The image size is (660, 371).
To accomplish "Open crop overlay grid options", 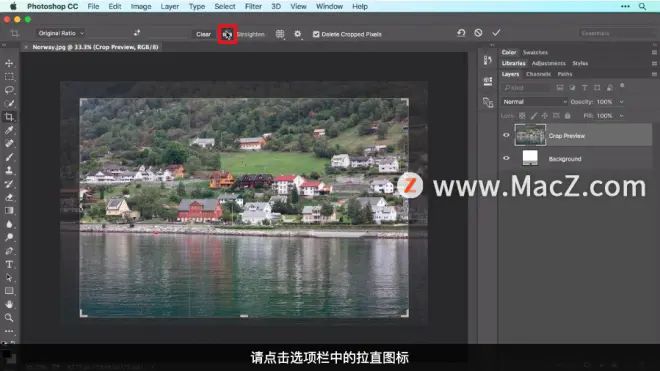I will click(280, 34).
